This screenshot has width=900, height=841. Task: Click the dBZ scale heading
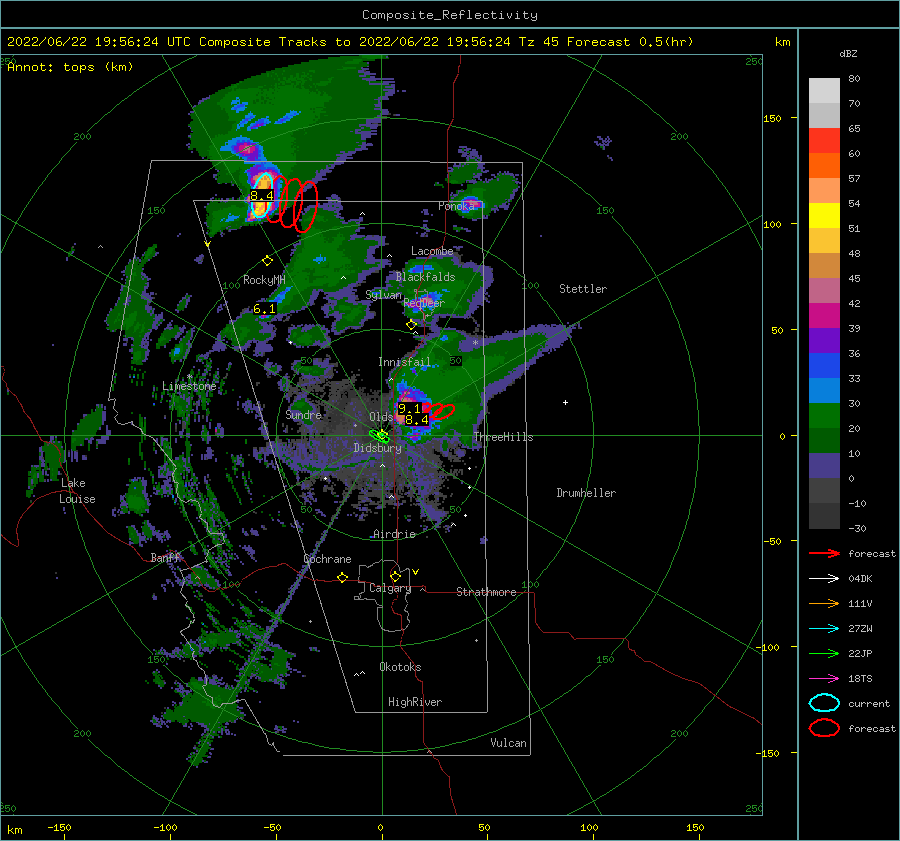coord(848,54)
